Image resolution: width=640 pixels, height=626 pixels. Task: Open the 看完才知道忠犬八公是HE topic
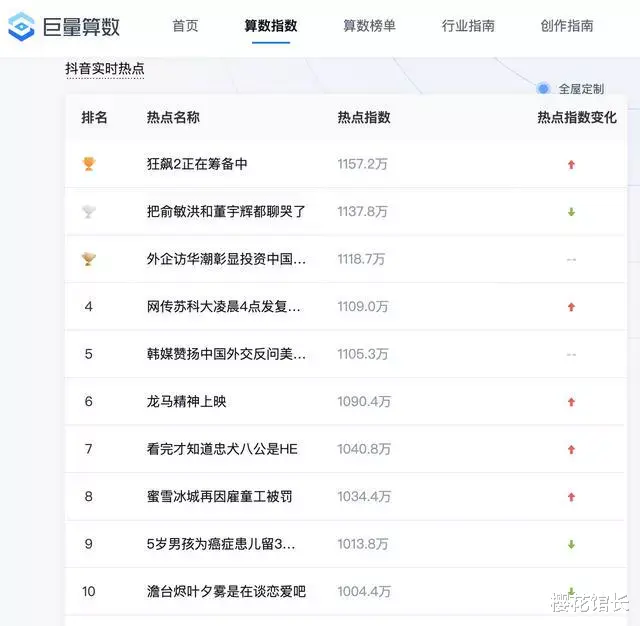[222, 449]
